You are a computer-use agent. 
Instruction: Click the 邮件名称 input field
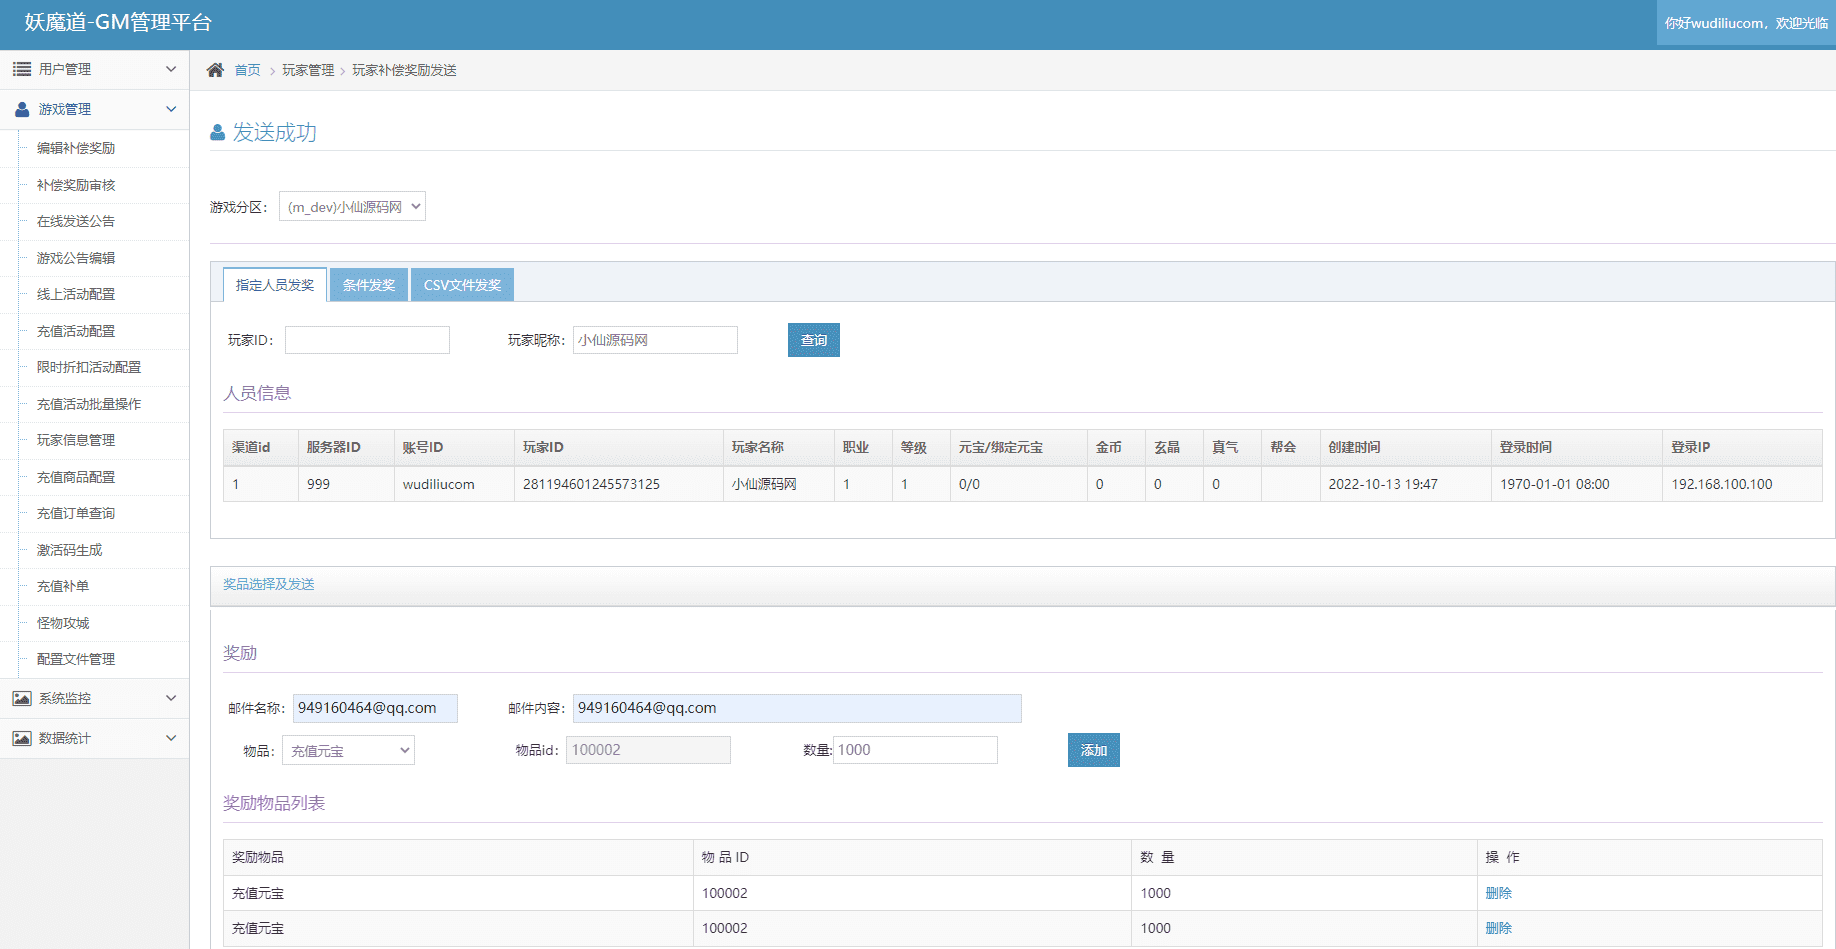[375, 708]
